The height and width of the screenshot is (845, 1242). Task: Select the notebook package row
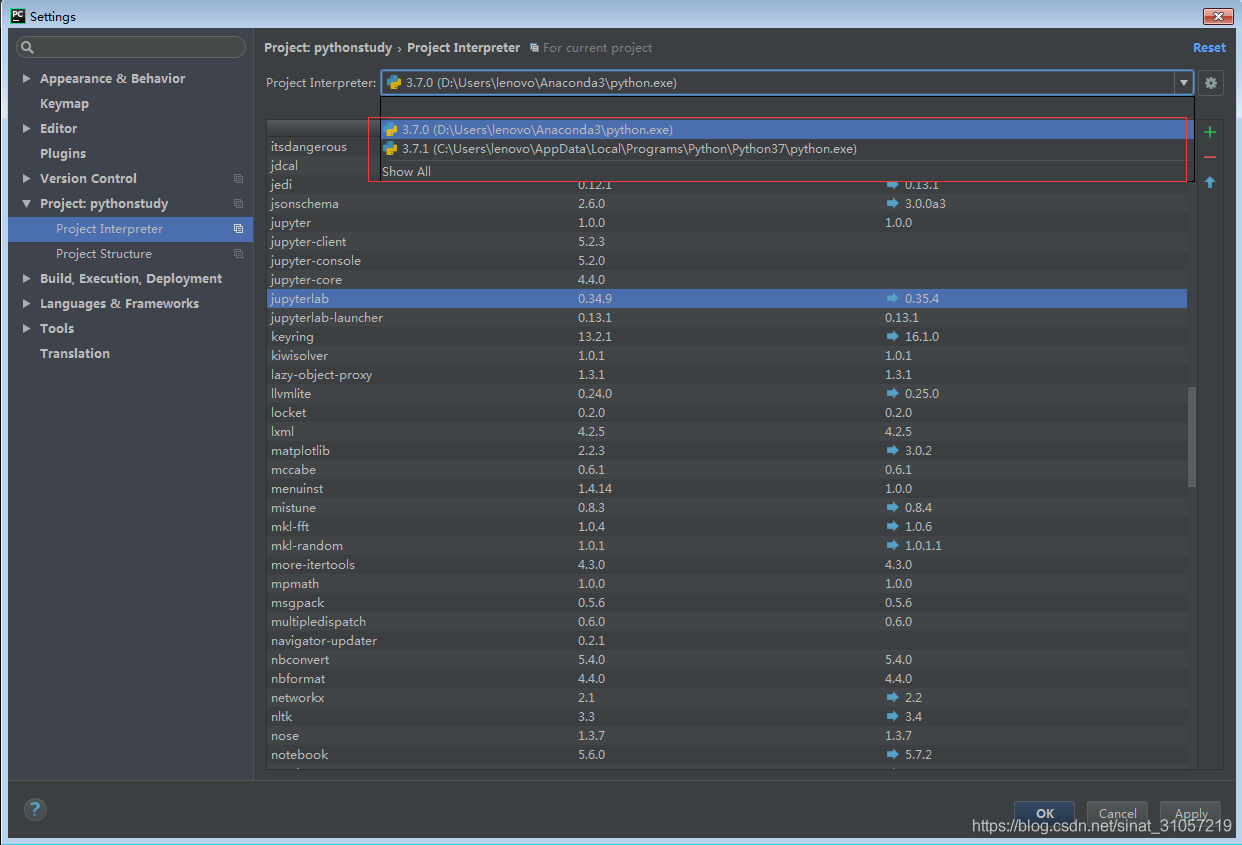727,755
